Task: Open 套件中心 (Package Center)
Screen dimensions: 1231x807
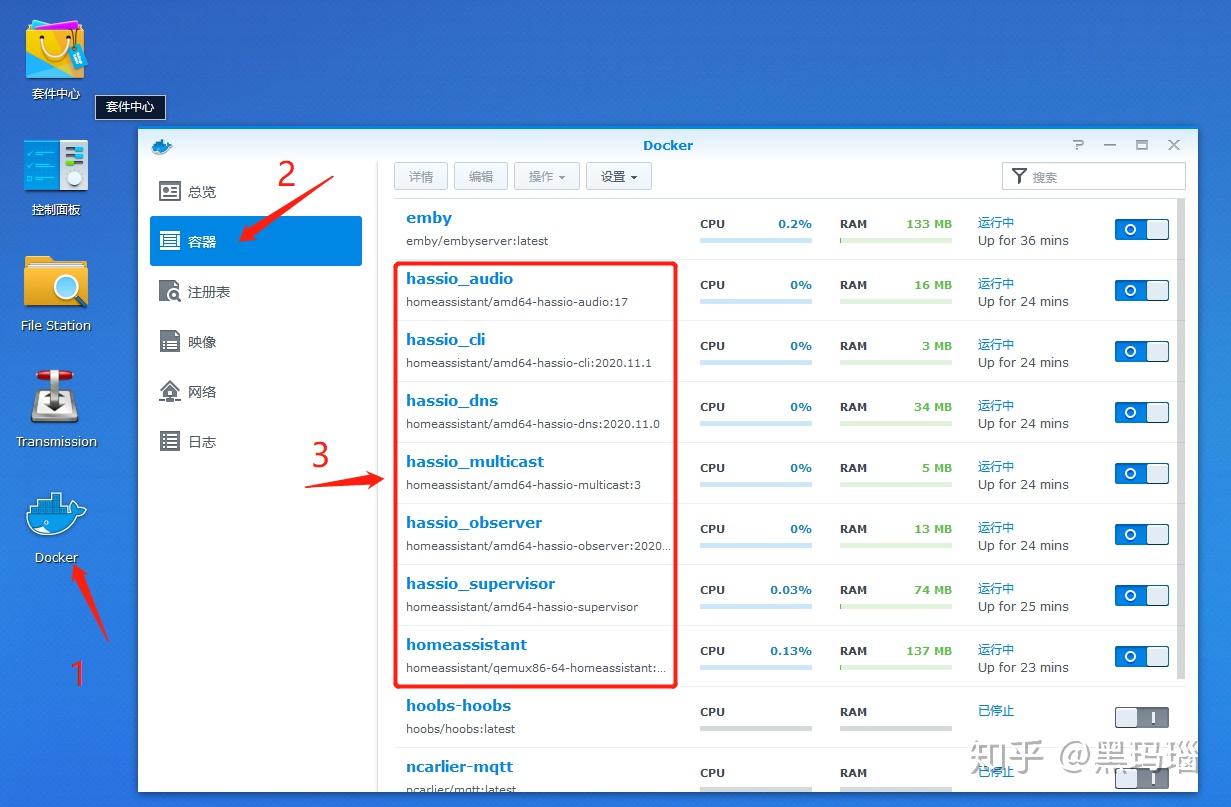Action: (x=55, y=48)
